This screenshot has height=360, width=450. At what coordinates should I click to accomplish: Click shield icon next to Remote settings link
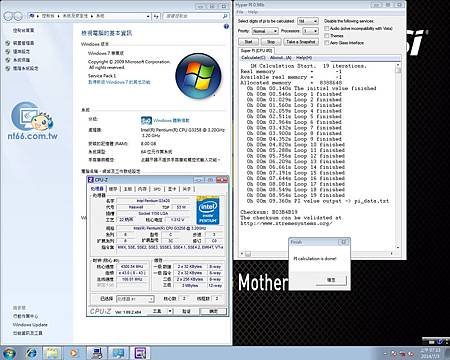8,51
